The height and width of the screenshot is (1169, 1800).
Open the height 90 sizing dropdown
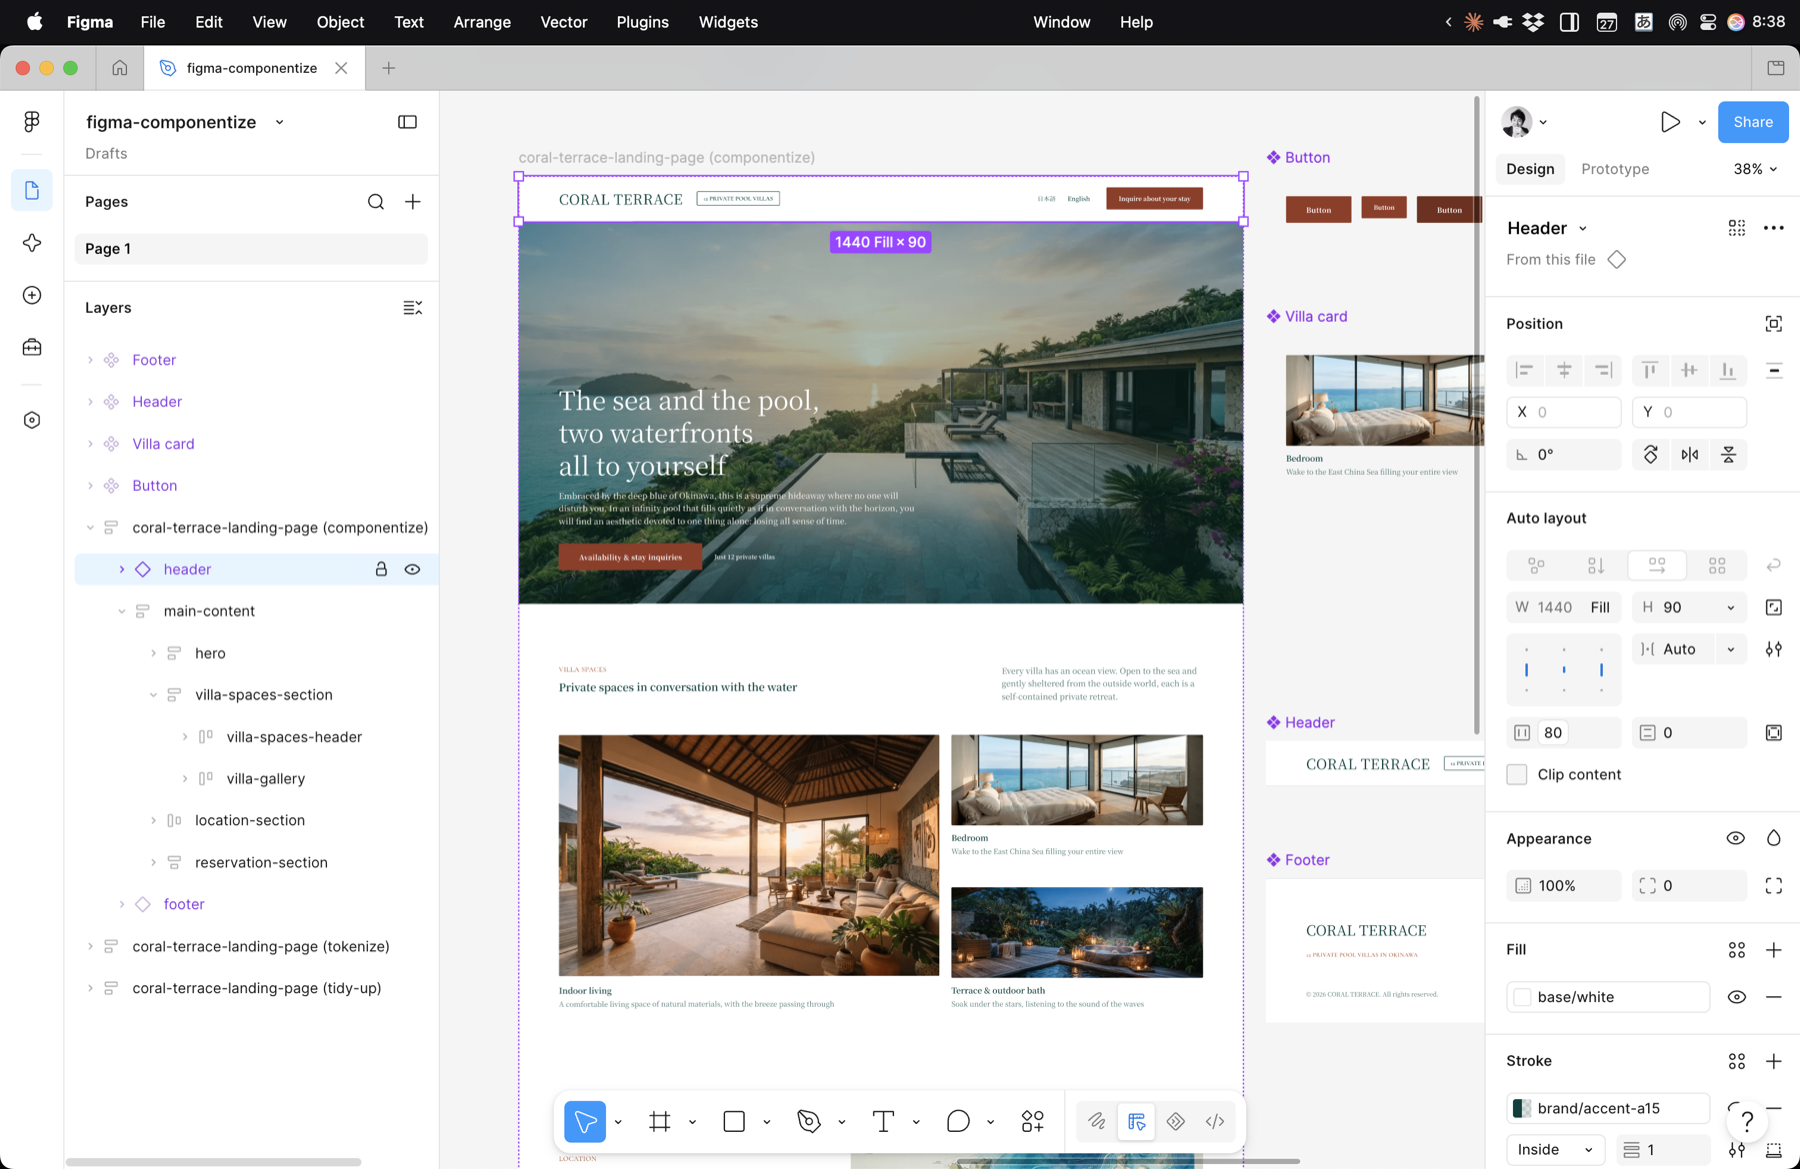tap(1730, 608)
